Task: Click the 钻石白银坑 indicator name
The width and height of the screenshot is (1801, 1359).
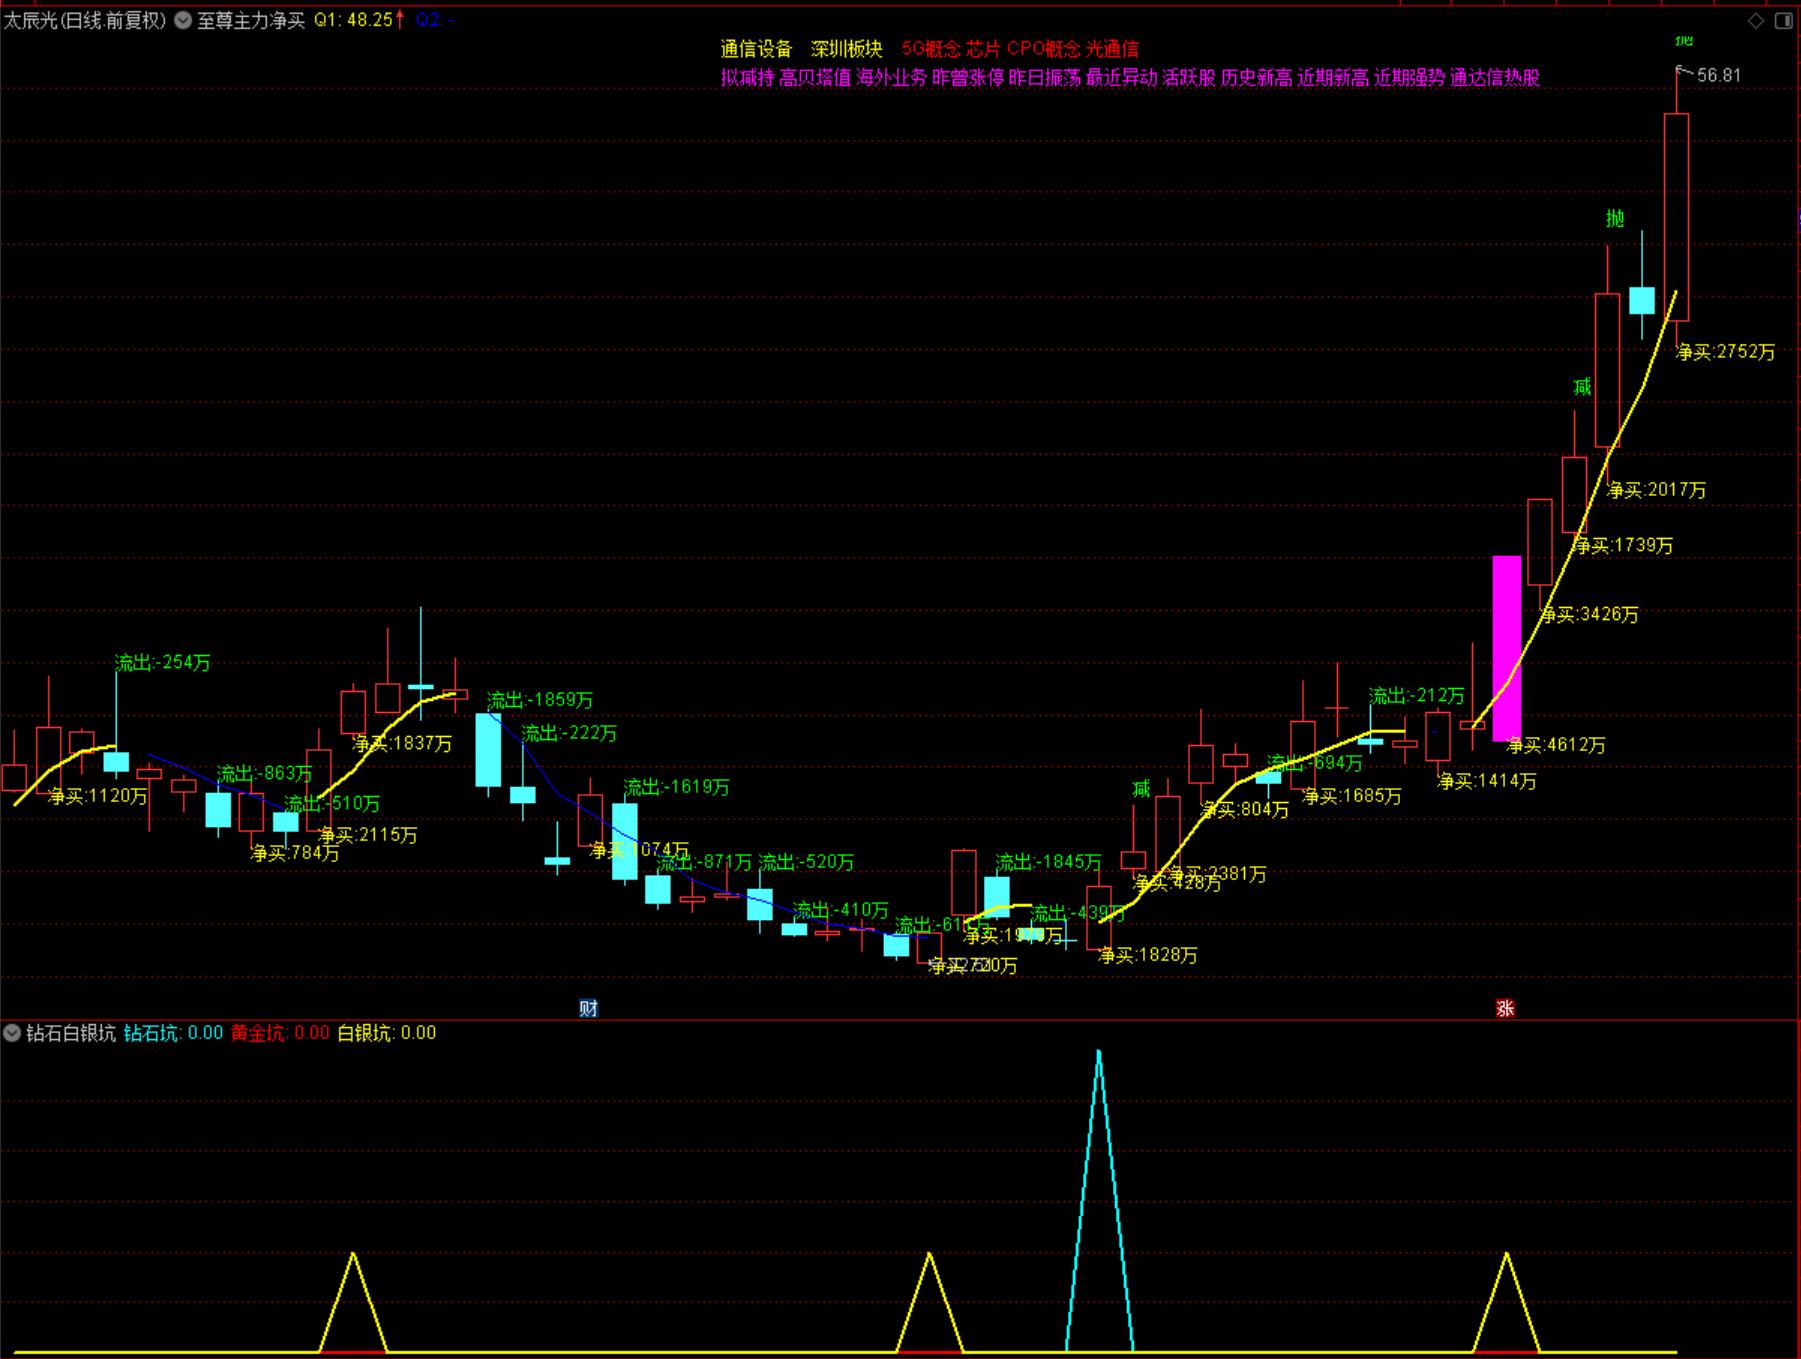Action: point(71,1033)
